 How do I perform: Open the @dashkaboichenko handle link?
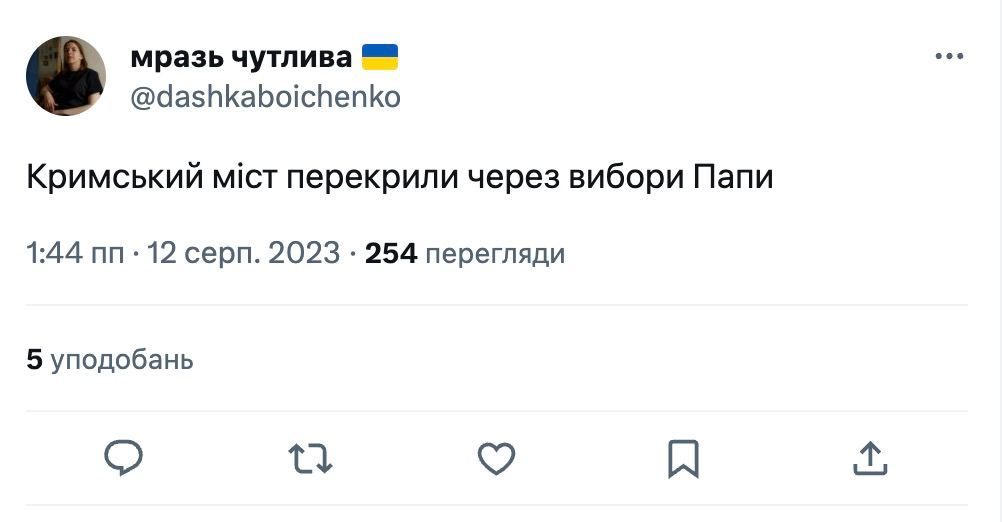click(266, 97)
